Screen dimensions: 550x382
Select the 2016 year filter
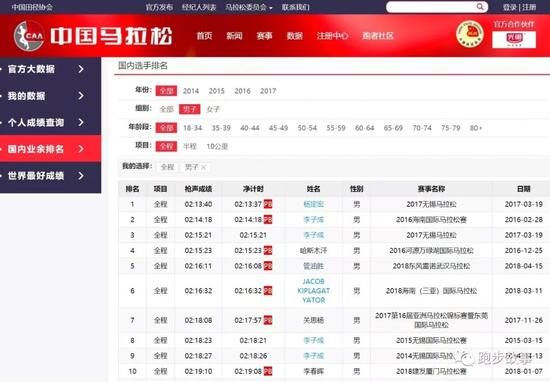tap(242, 91)
